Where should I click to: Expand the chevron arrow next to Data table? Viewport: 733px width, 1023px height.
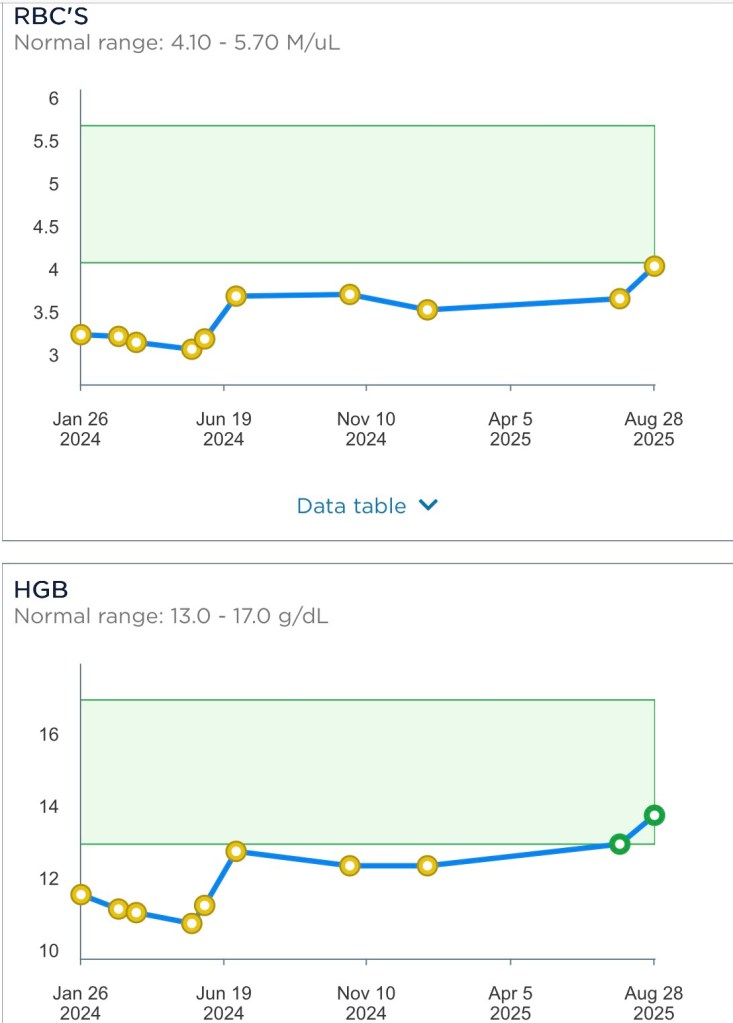click(428, 506)
